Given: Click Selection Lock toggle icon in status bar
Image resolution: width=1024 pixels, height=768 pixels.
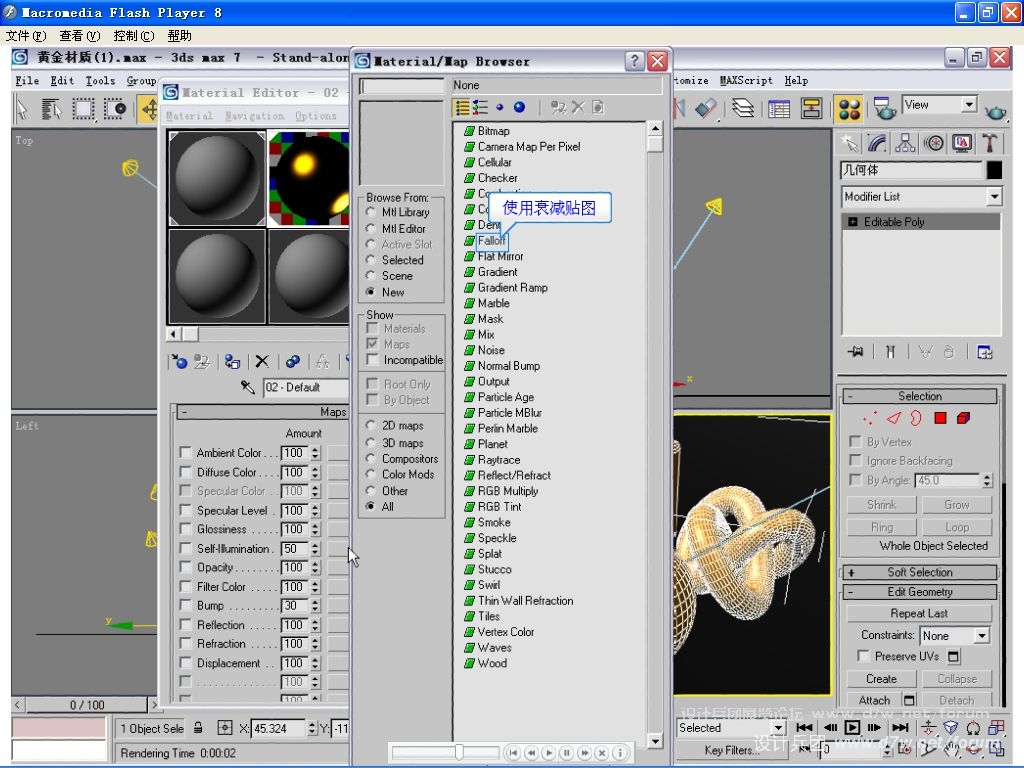Looking at the screenshot, I should click(x=198, y=728).
